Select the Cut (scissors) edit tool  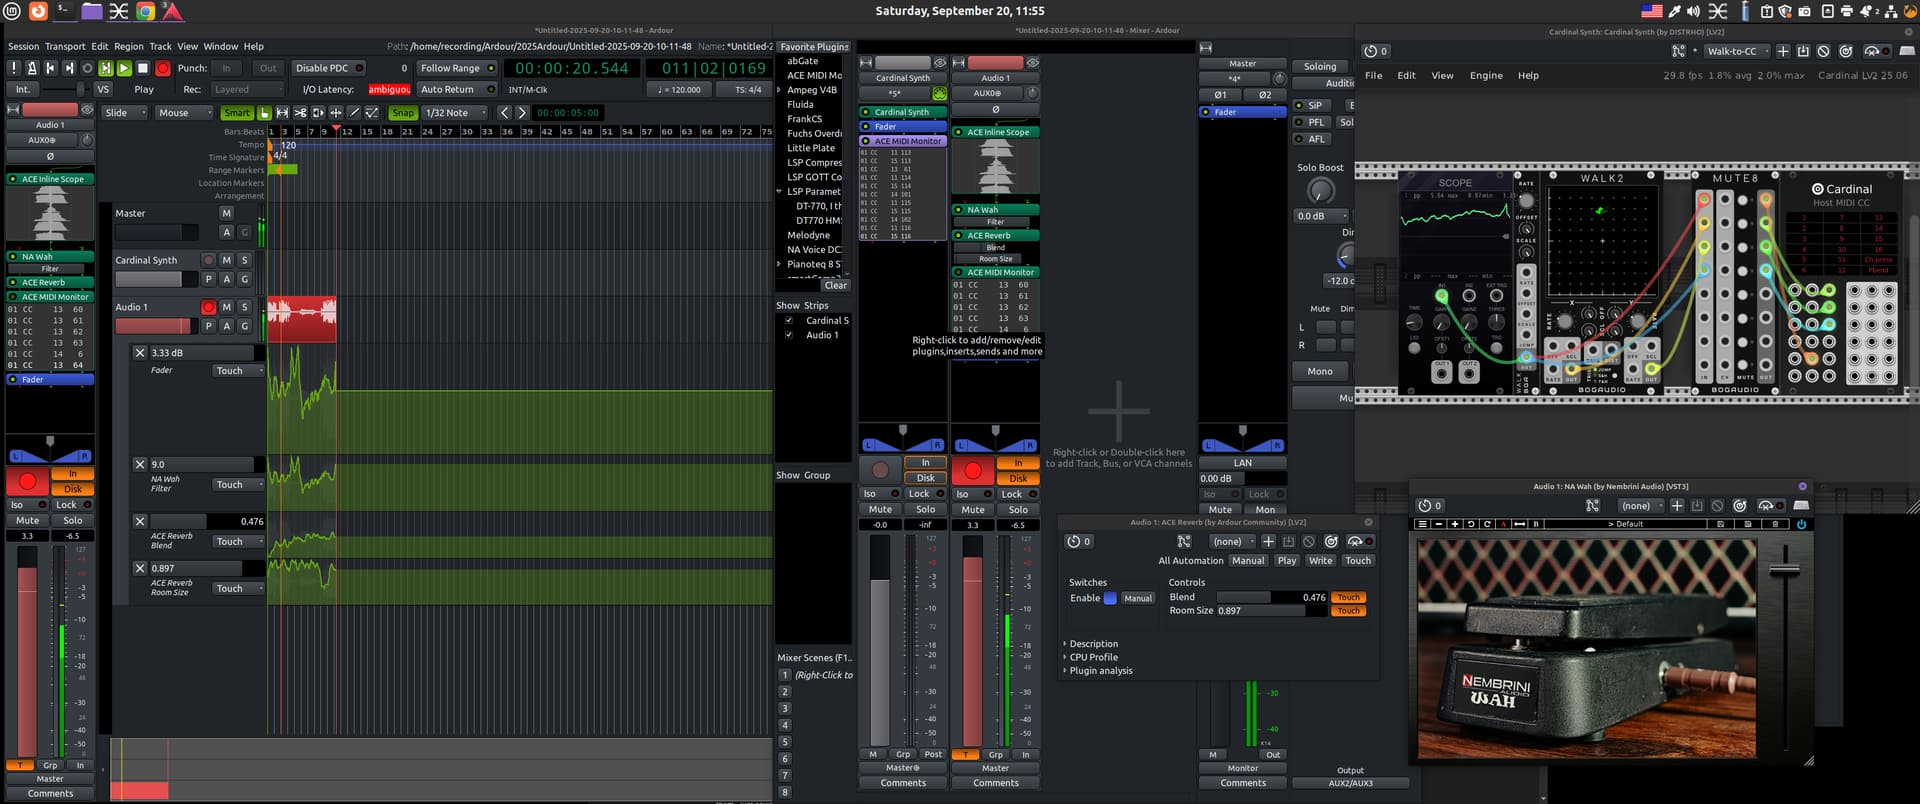pos(300,113)
